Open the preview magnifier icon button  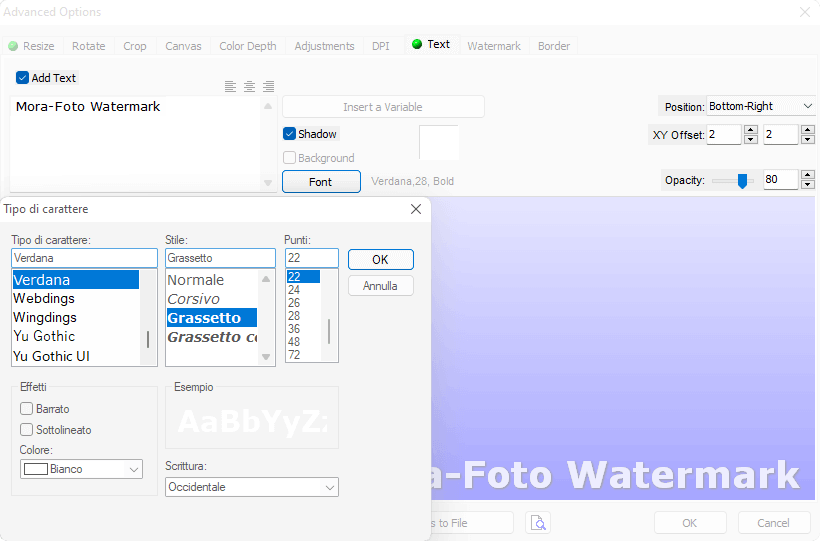538,523
